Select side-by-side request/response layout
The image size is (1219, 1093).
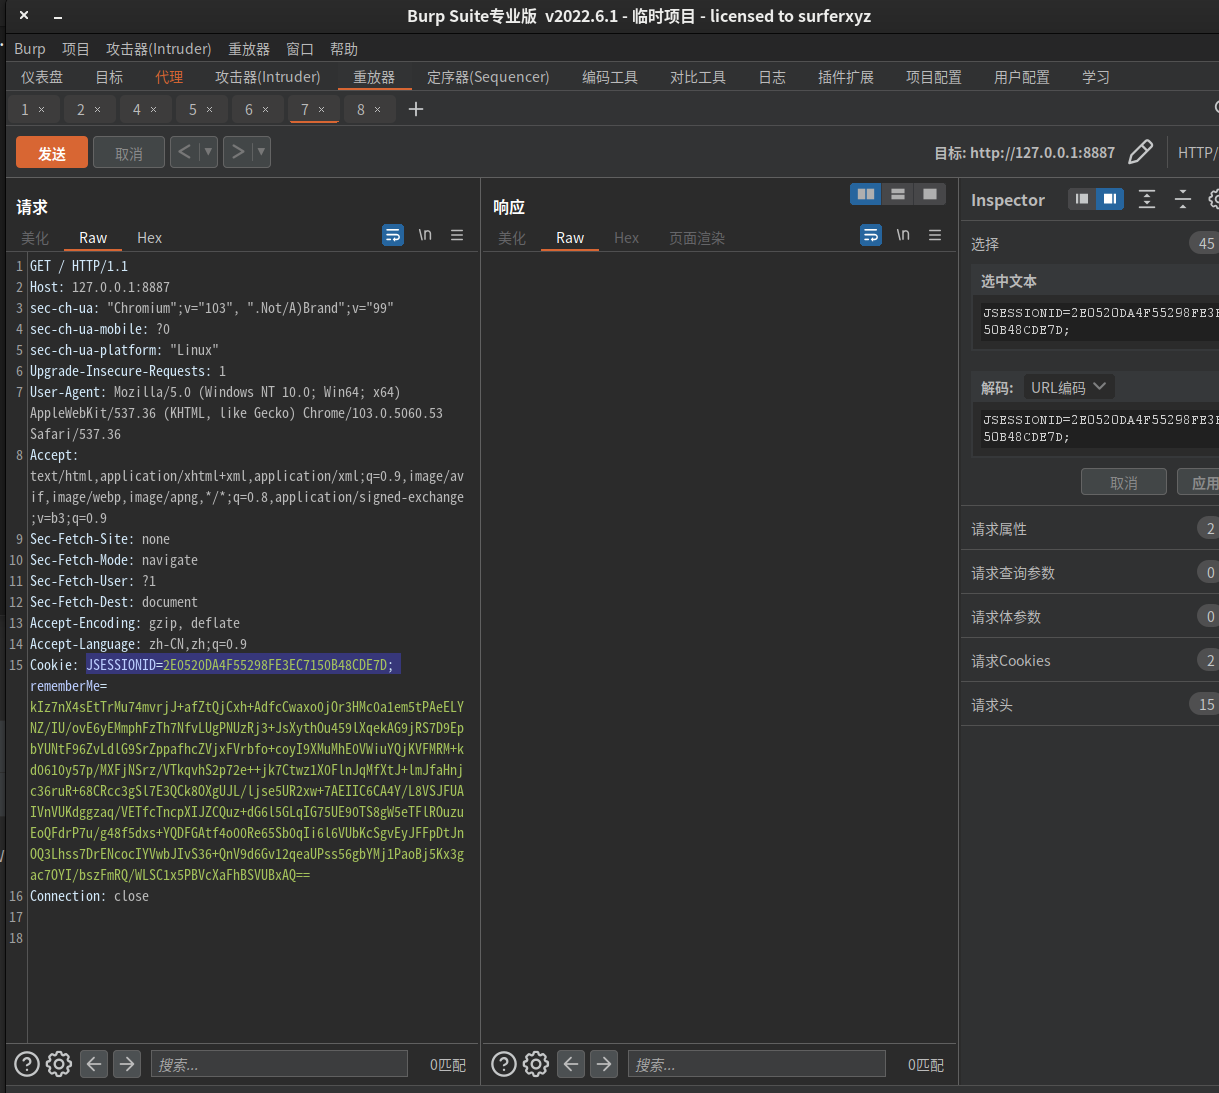coord(866,194)
